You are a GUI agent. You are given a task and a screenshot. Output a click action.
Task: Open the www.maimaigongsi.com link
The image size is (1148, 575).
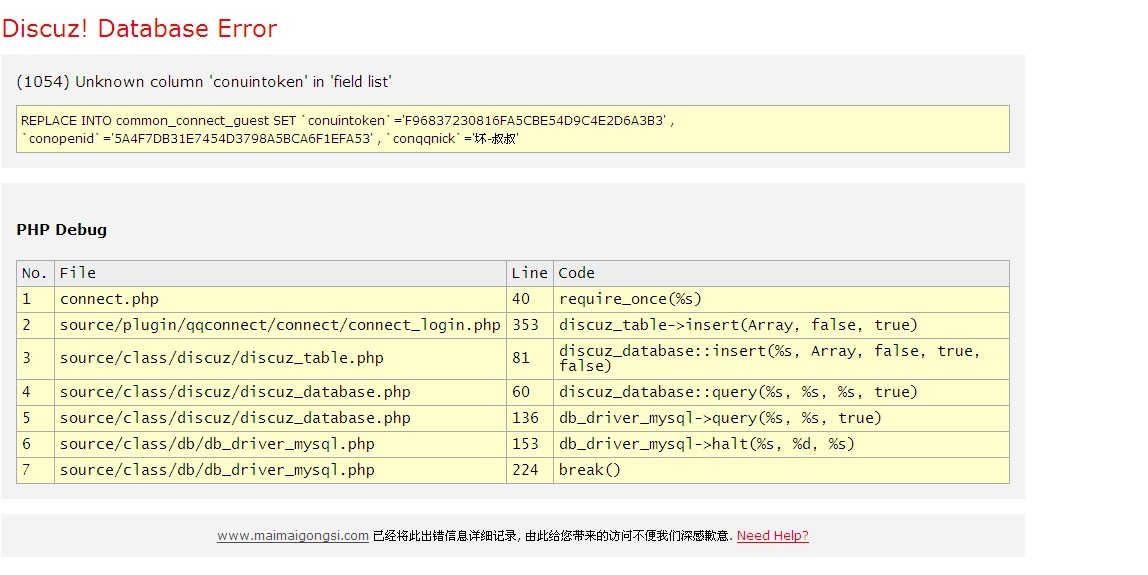click(292, 536)
